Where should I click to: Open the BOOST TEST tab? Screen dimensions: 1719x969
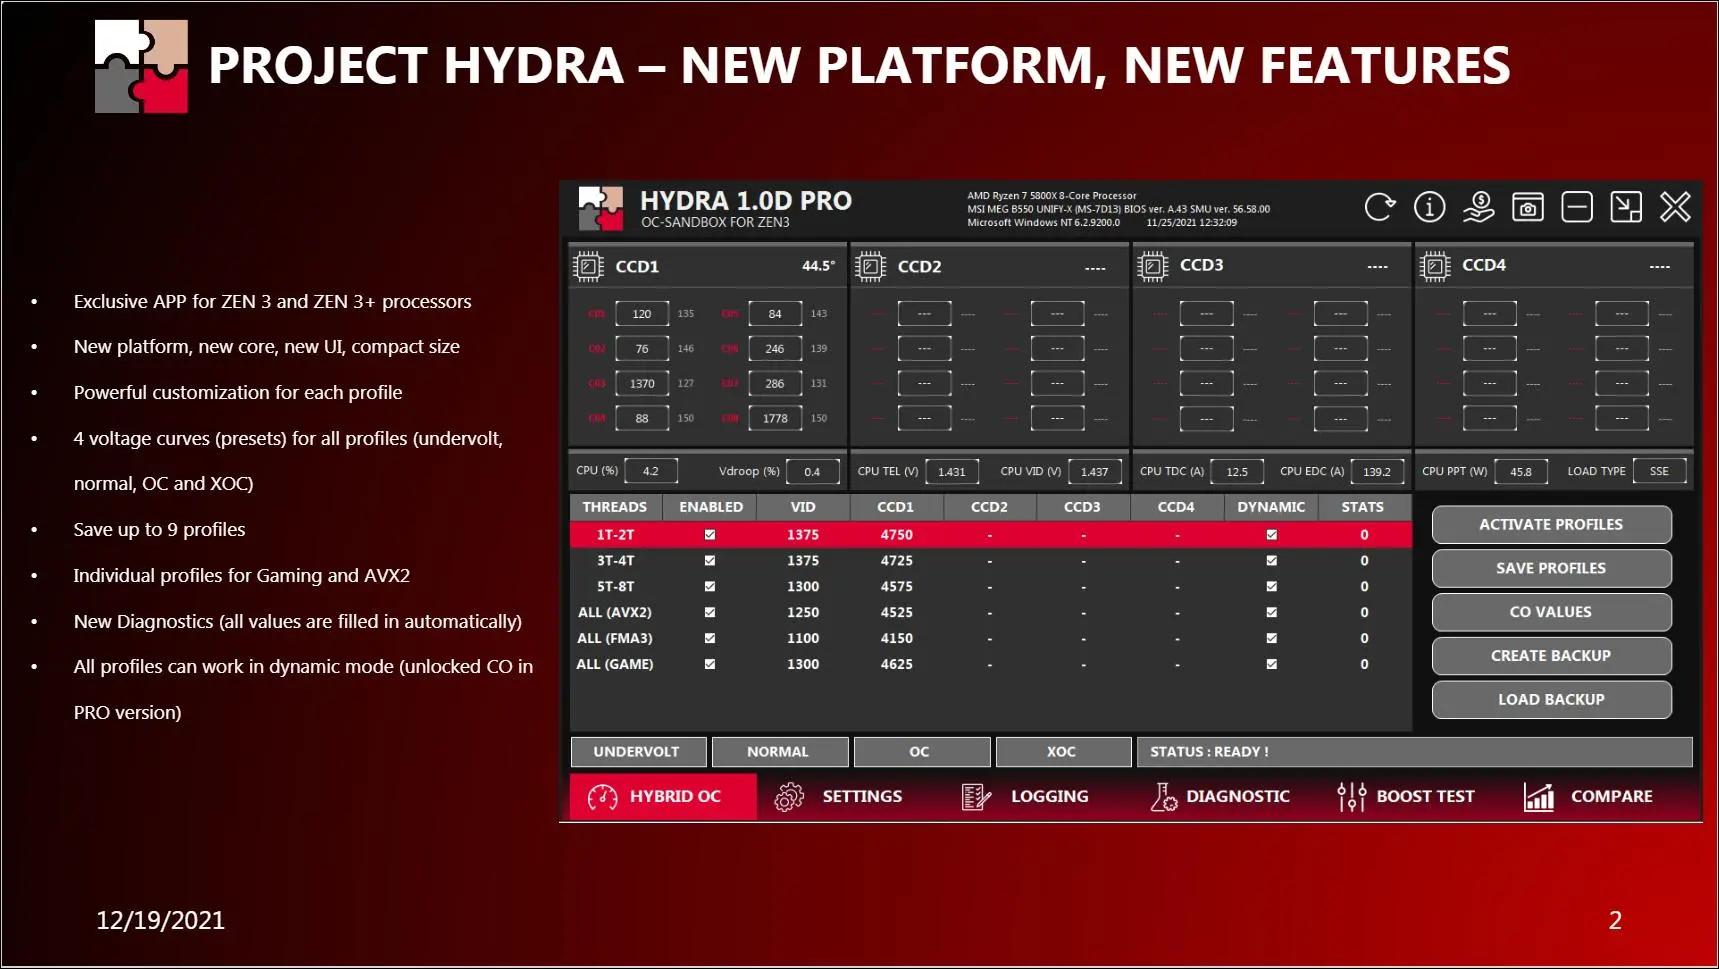1406,797
